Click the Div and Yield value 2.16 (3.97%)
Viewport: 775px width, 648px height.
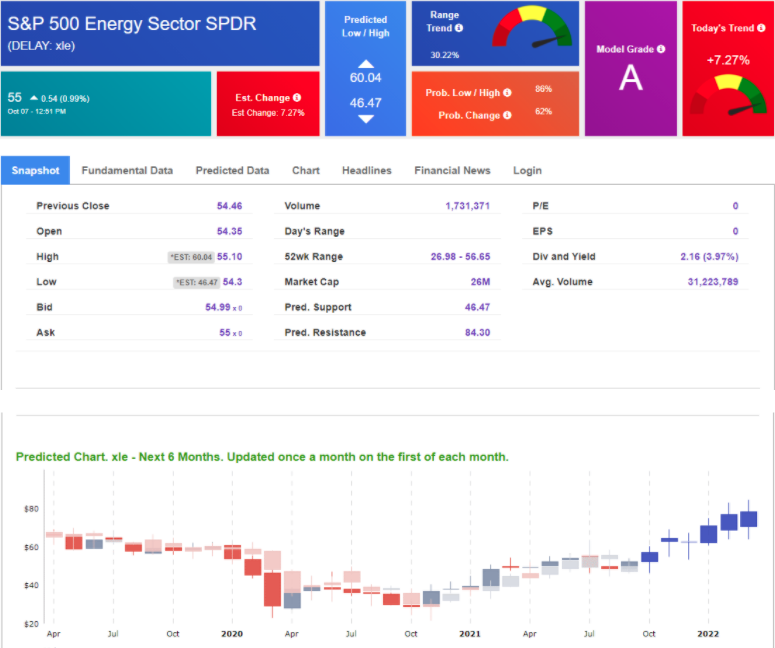(709, 257)
